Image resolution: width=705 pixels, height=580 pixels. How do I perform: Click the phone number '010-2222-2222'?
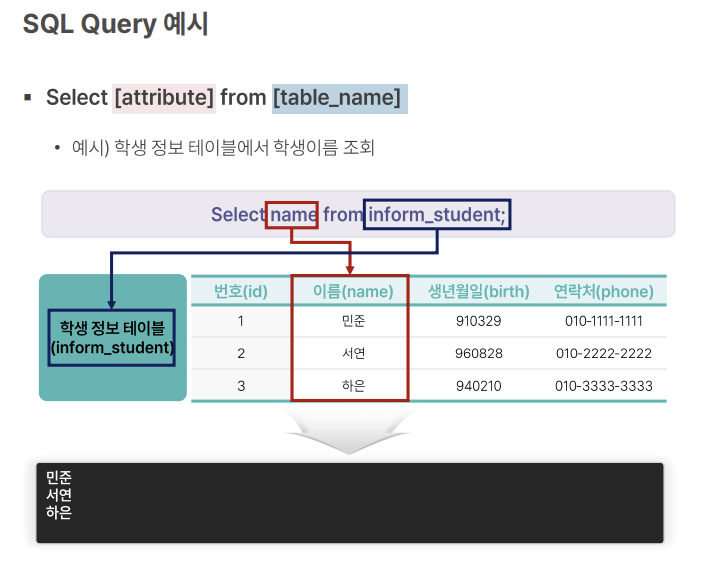point(603,353)
